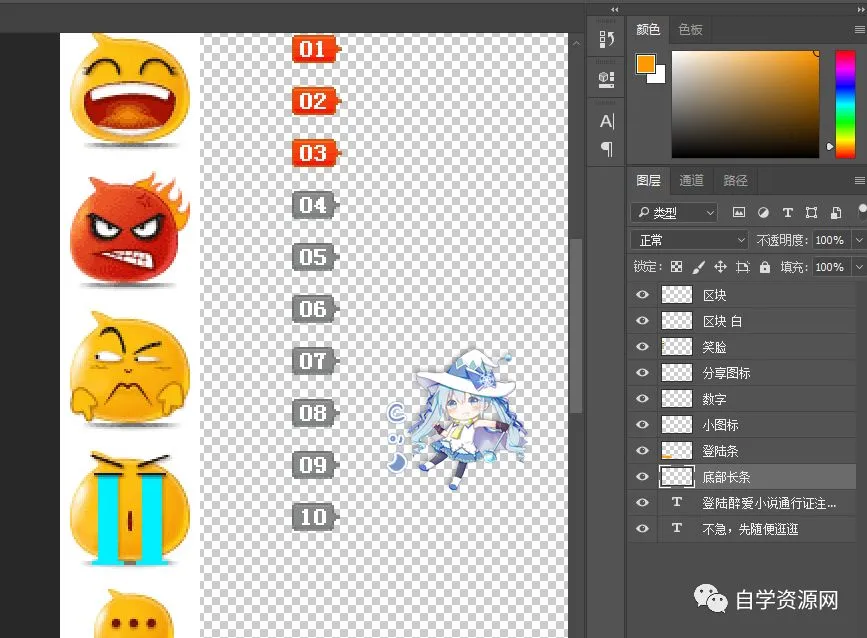Toggle the layer filter on/off switch
The height and width of the screenshot is (638, 867).
(x=862, y=210)
